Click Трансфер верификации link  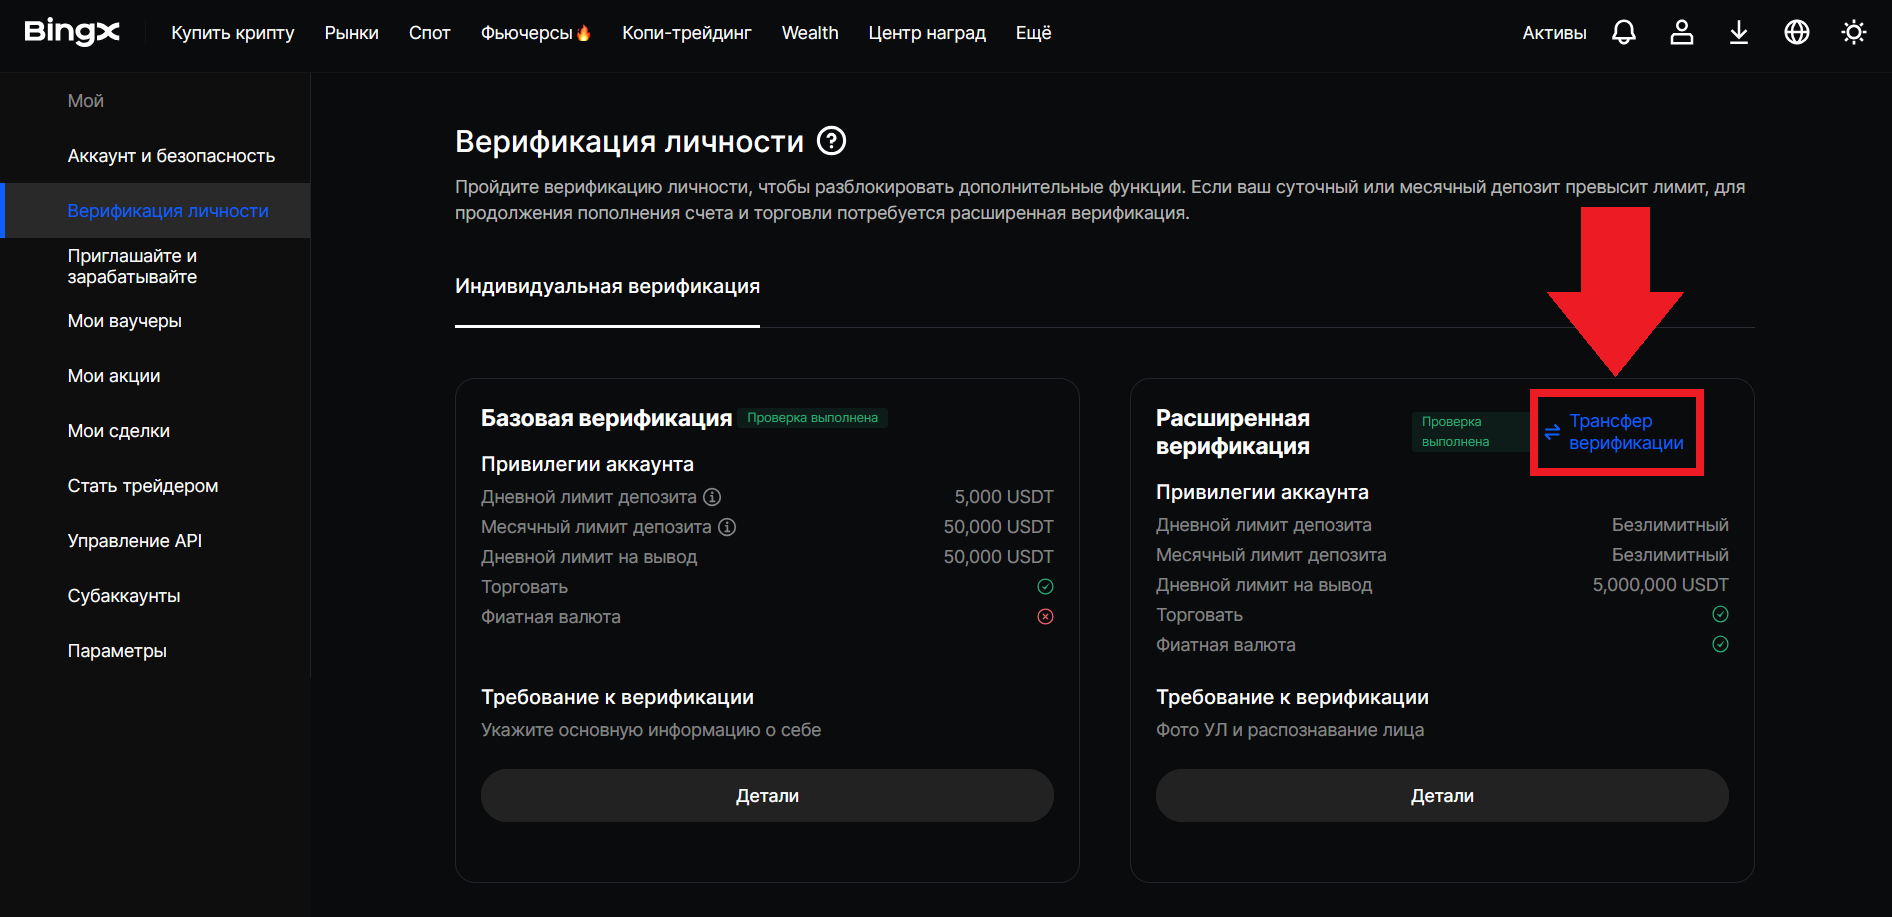pos(1625,432)
